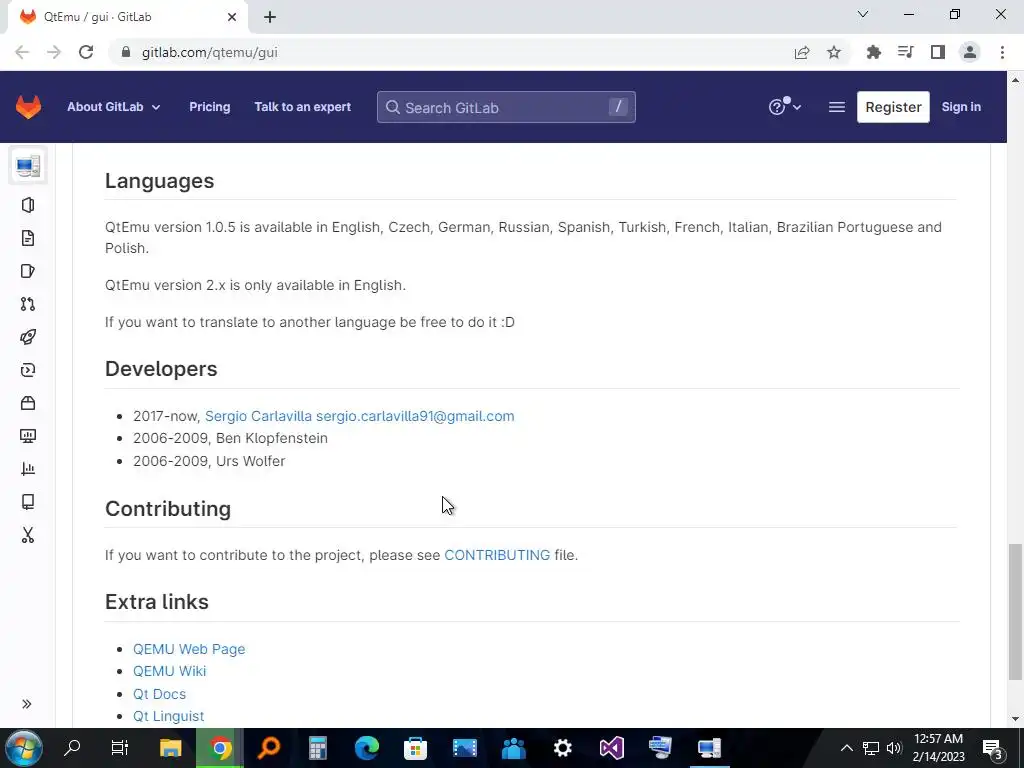Viewport: 1024px width, 768px height.
Task: Show hidden system tray icons
Action: pos(846,748)
